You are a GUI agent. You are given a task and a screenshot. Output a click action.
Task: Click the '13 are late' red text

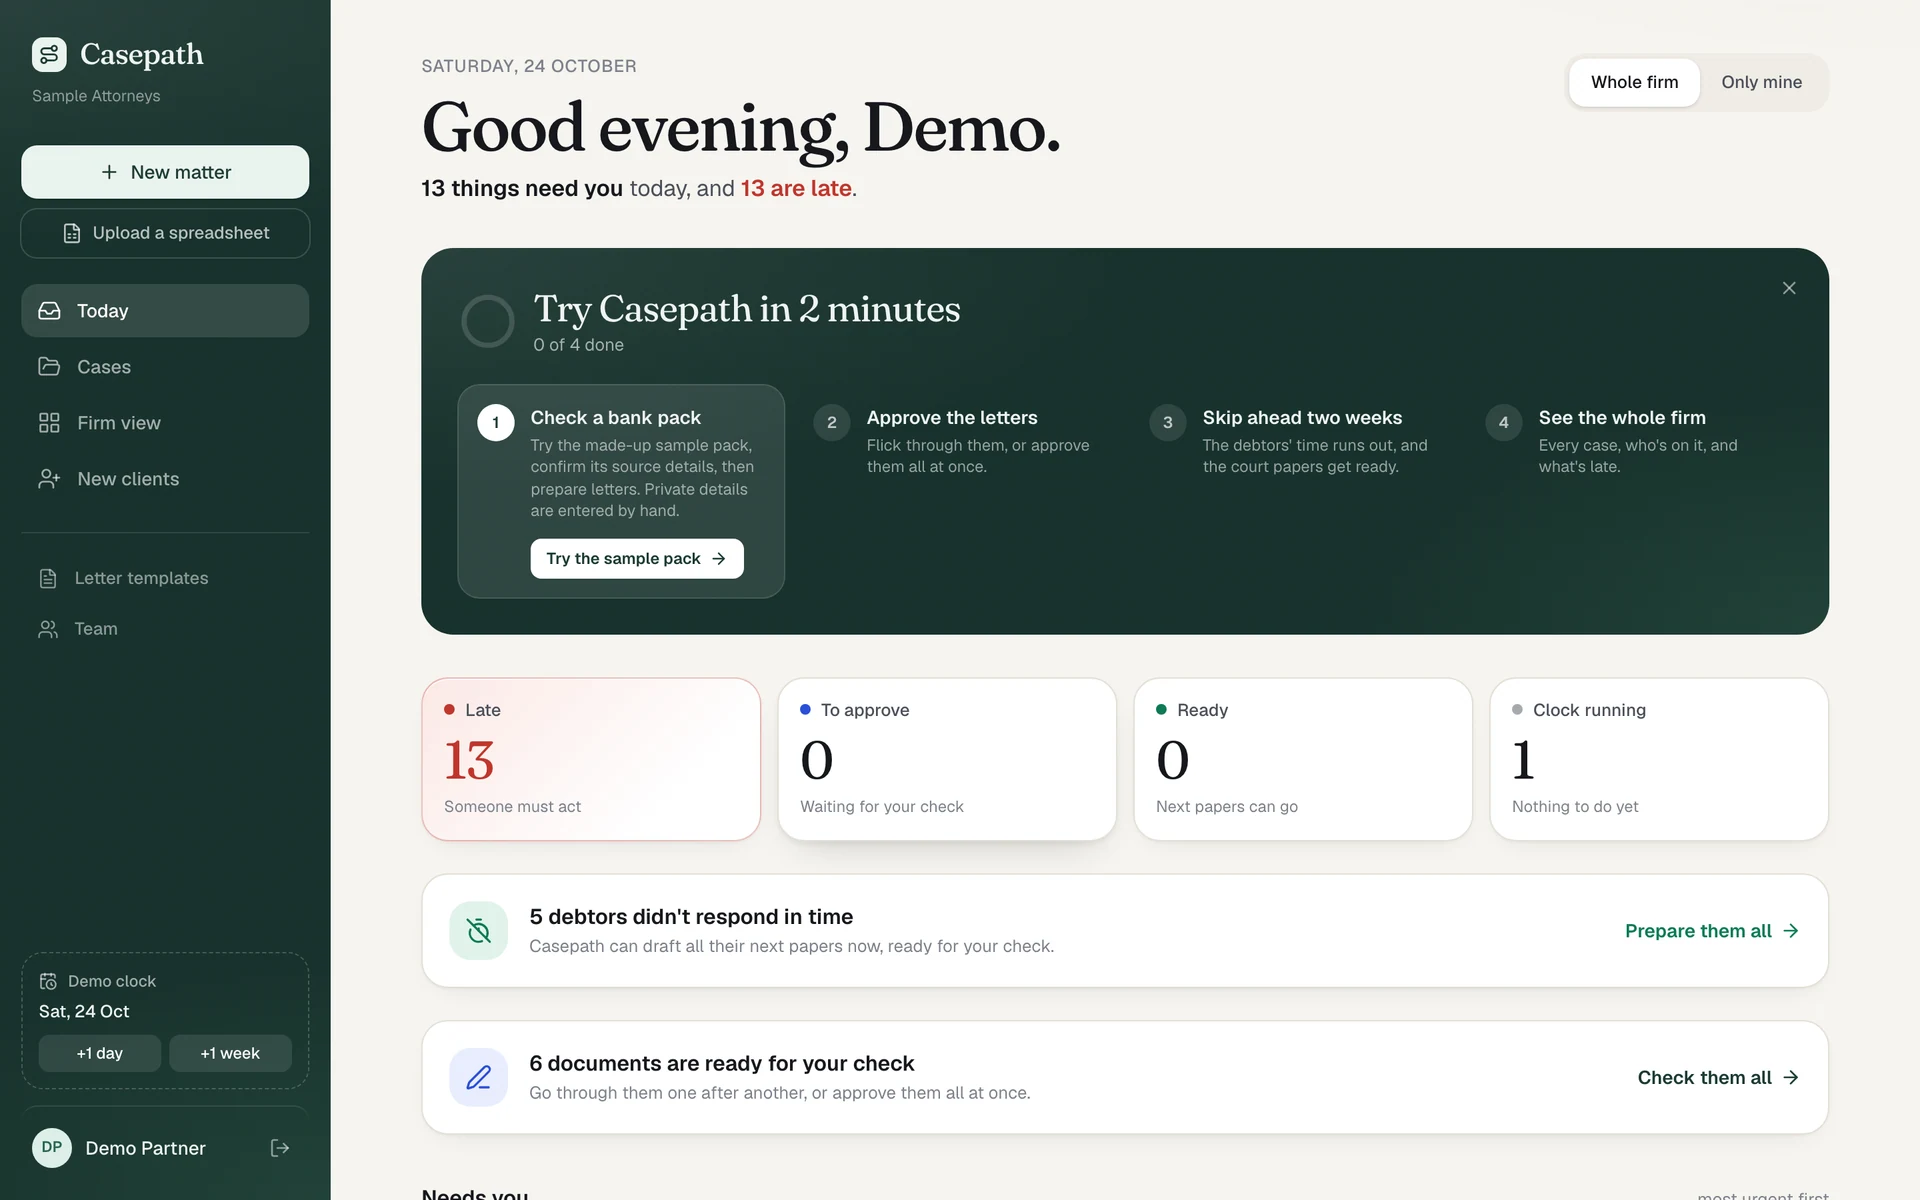click(x=796, y=188)
